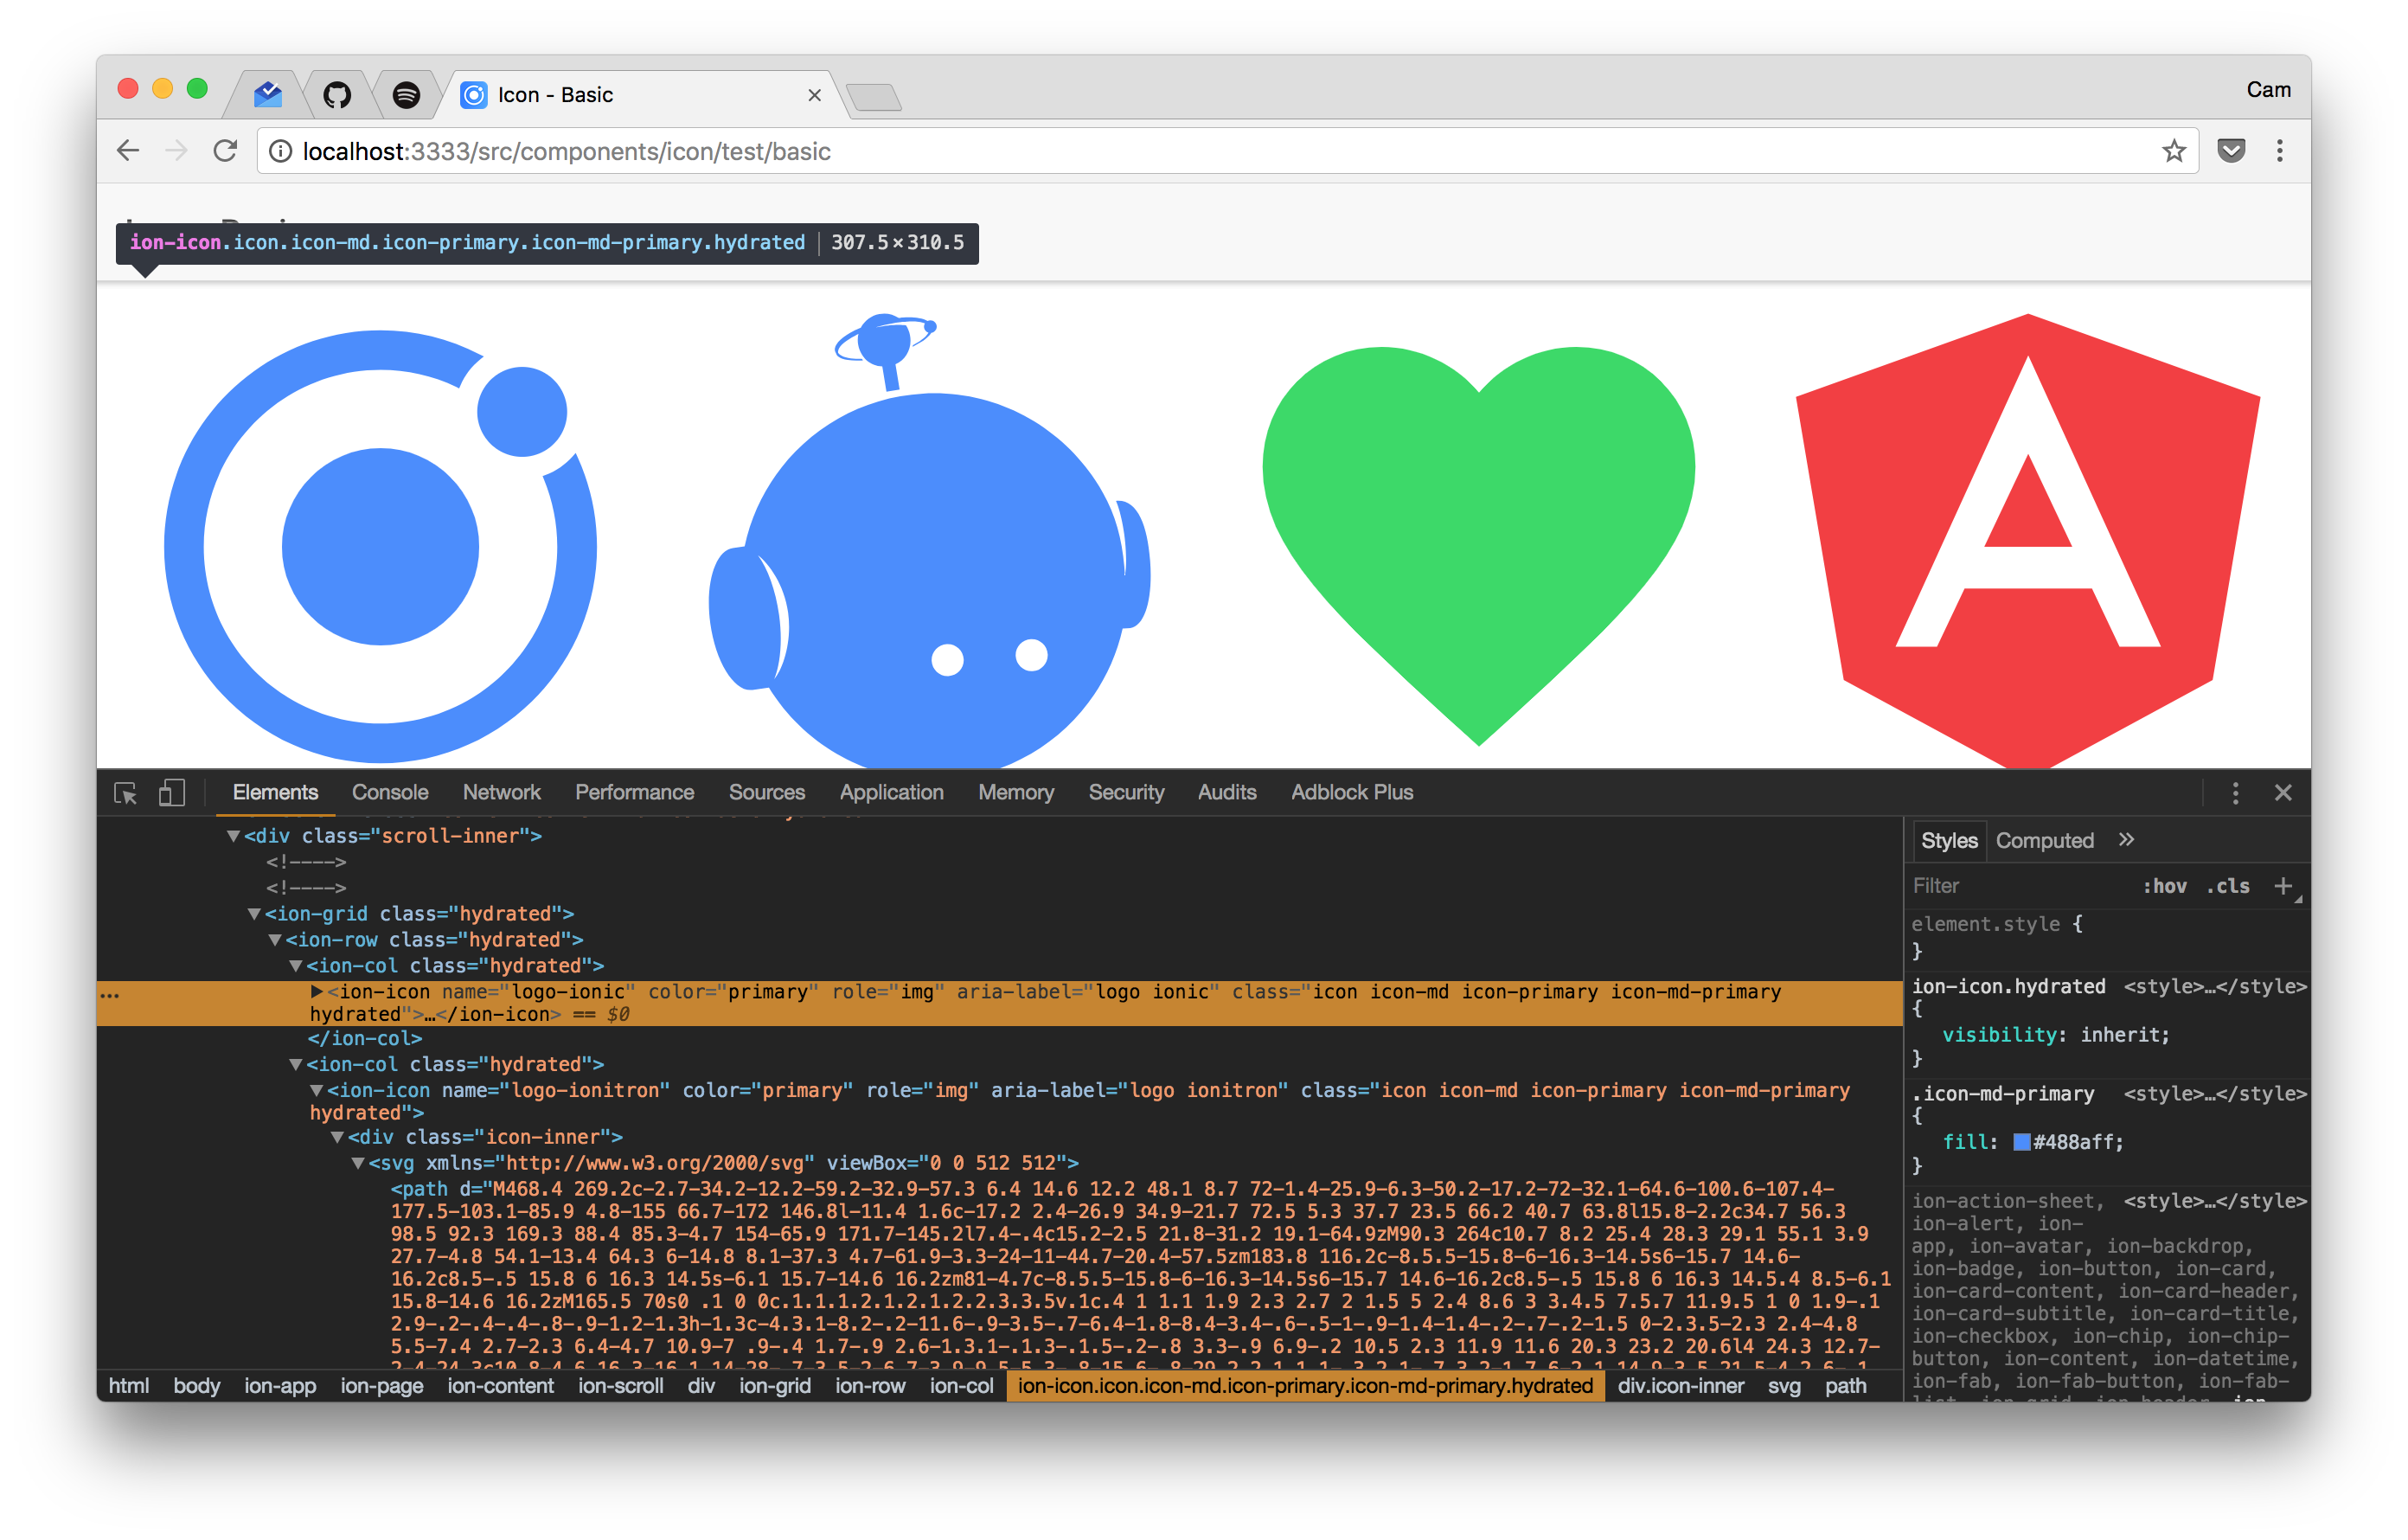
Task: Toggle element state with :hov
Action: [x=2166, y=886]
